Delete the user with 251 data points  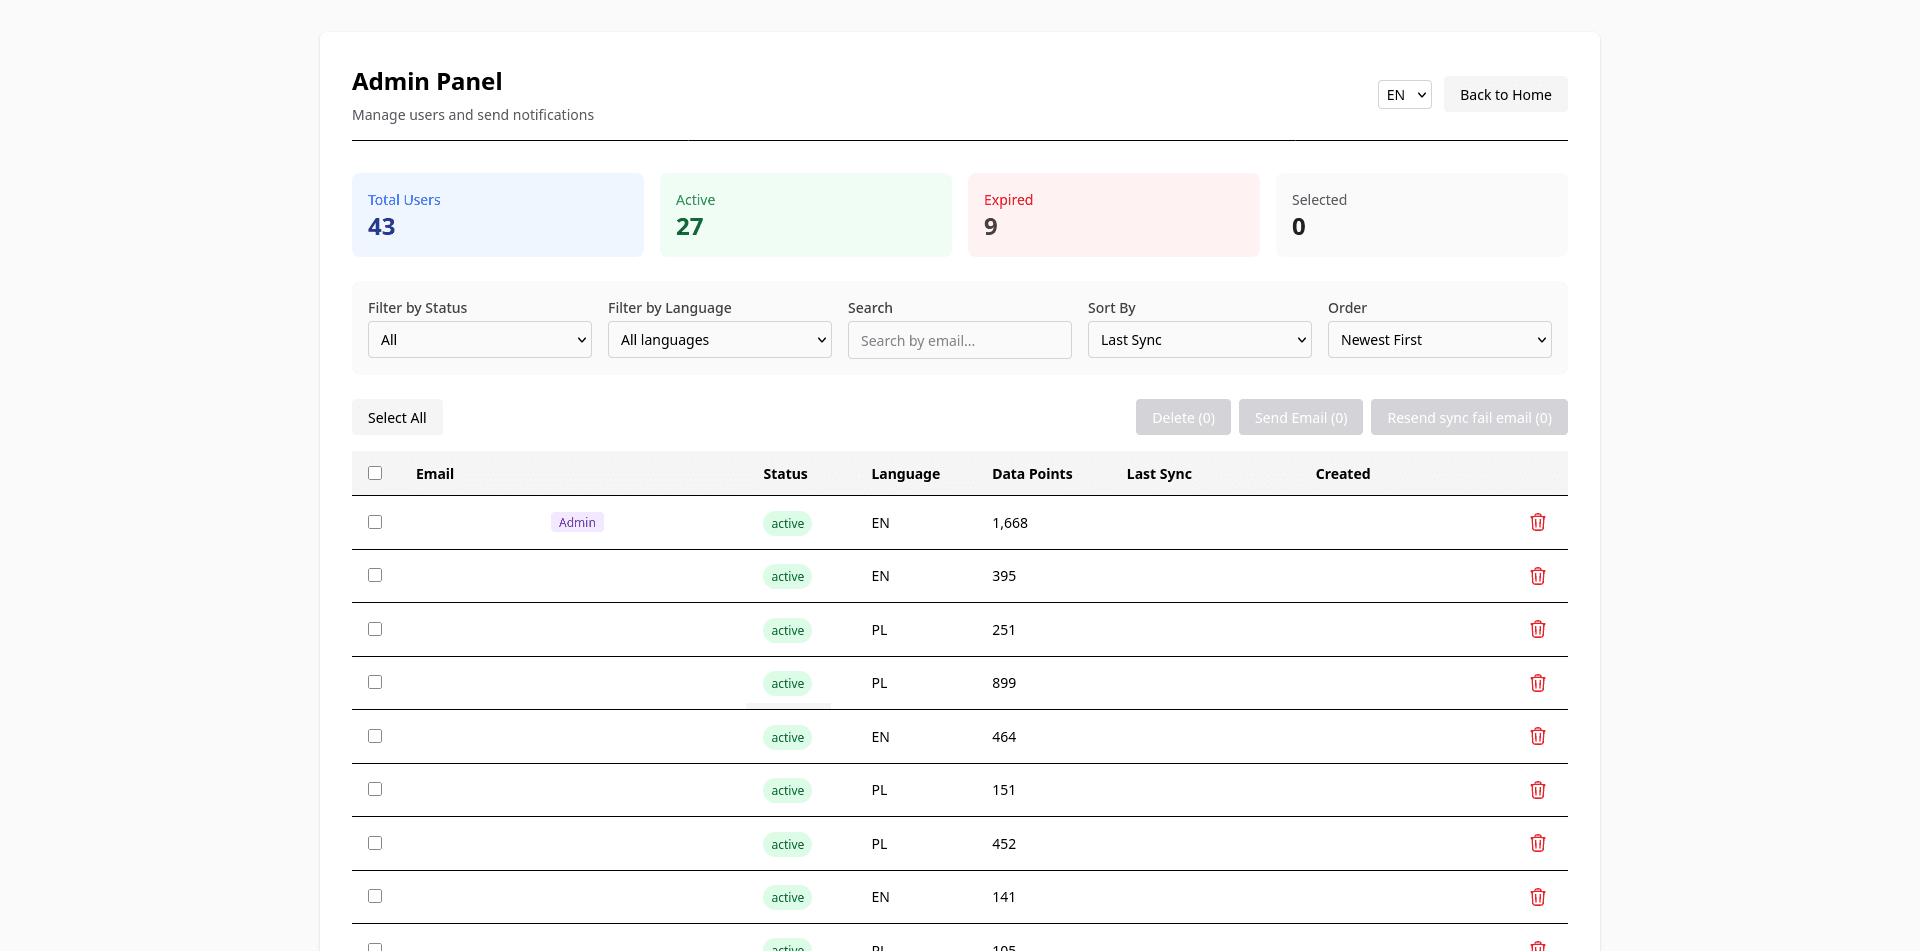[1538, 629]
